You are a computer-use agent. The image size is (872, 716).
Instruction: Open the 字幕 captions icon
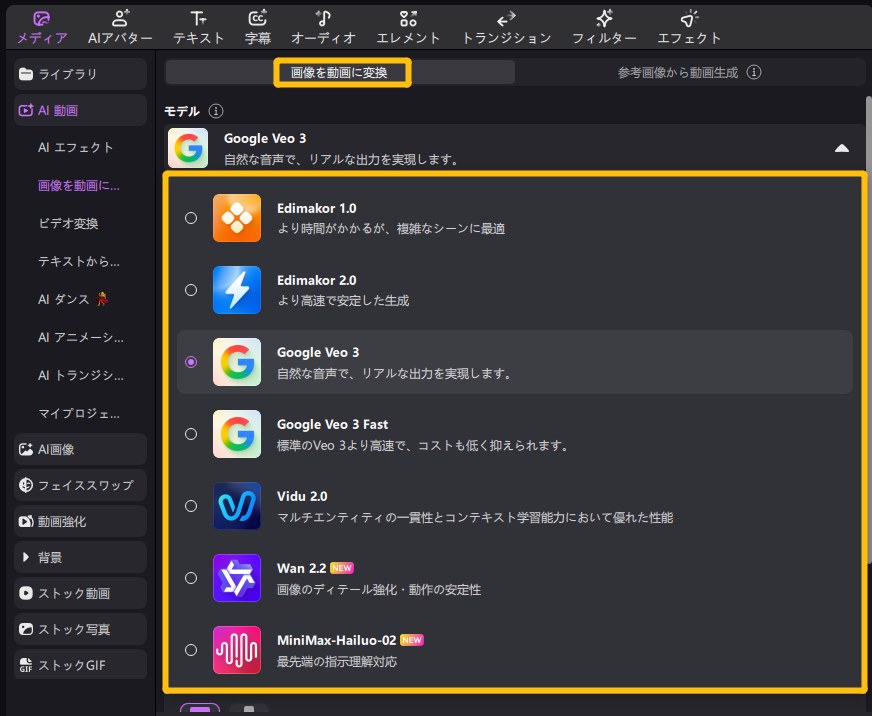(257, 18)
